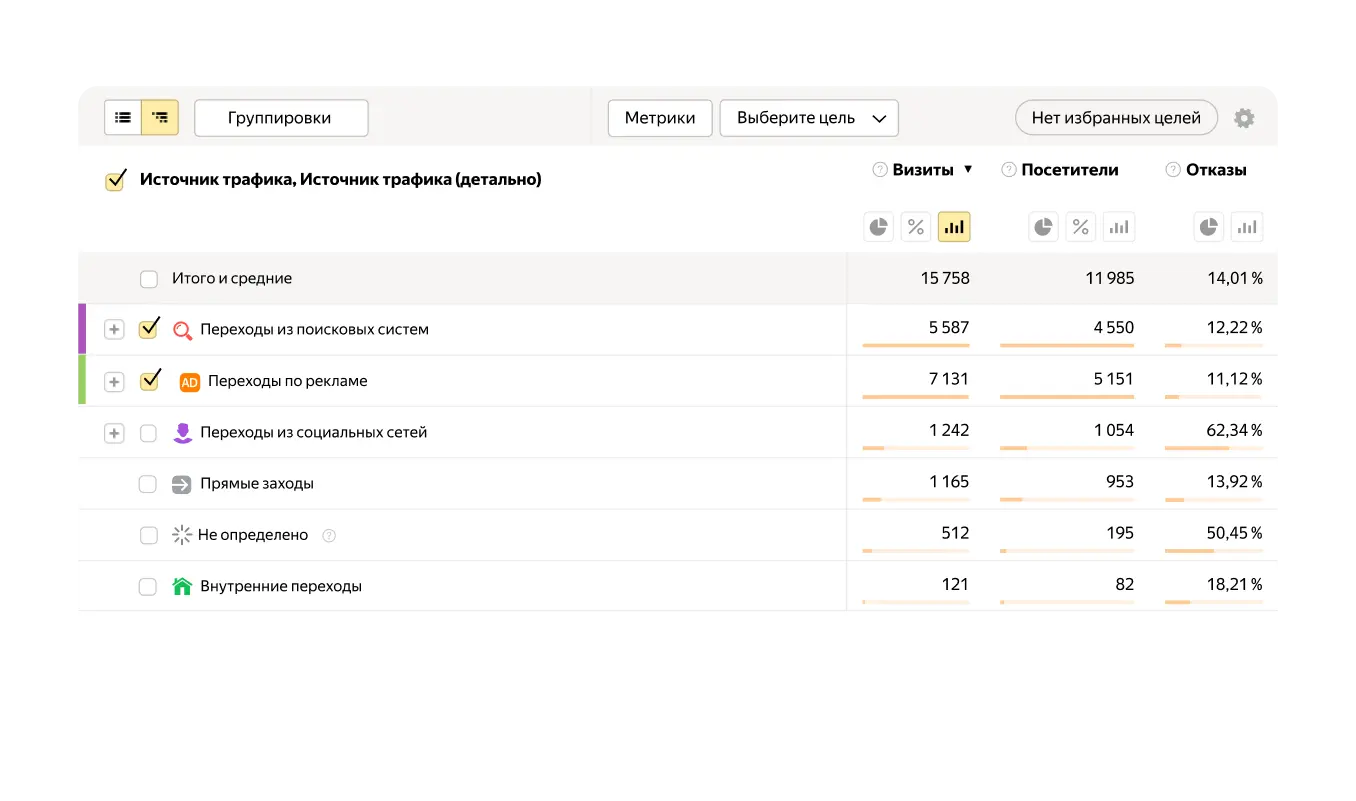Open Нет избранных целей
The image size is (1356, 801).
(x=1115, y=117)
